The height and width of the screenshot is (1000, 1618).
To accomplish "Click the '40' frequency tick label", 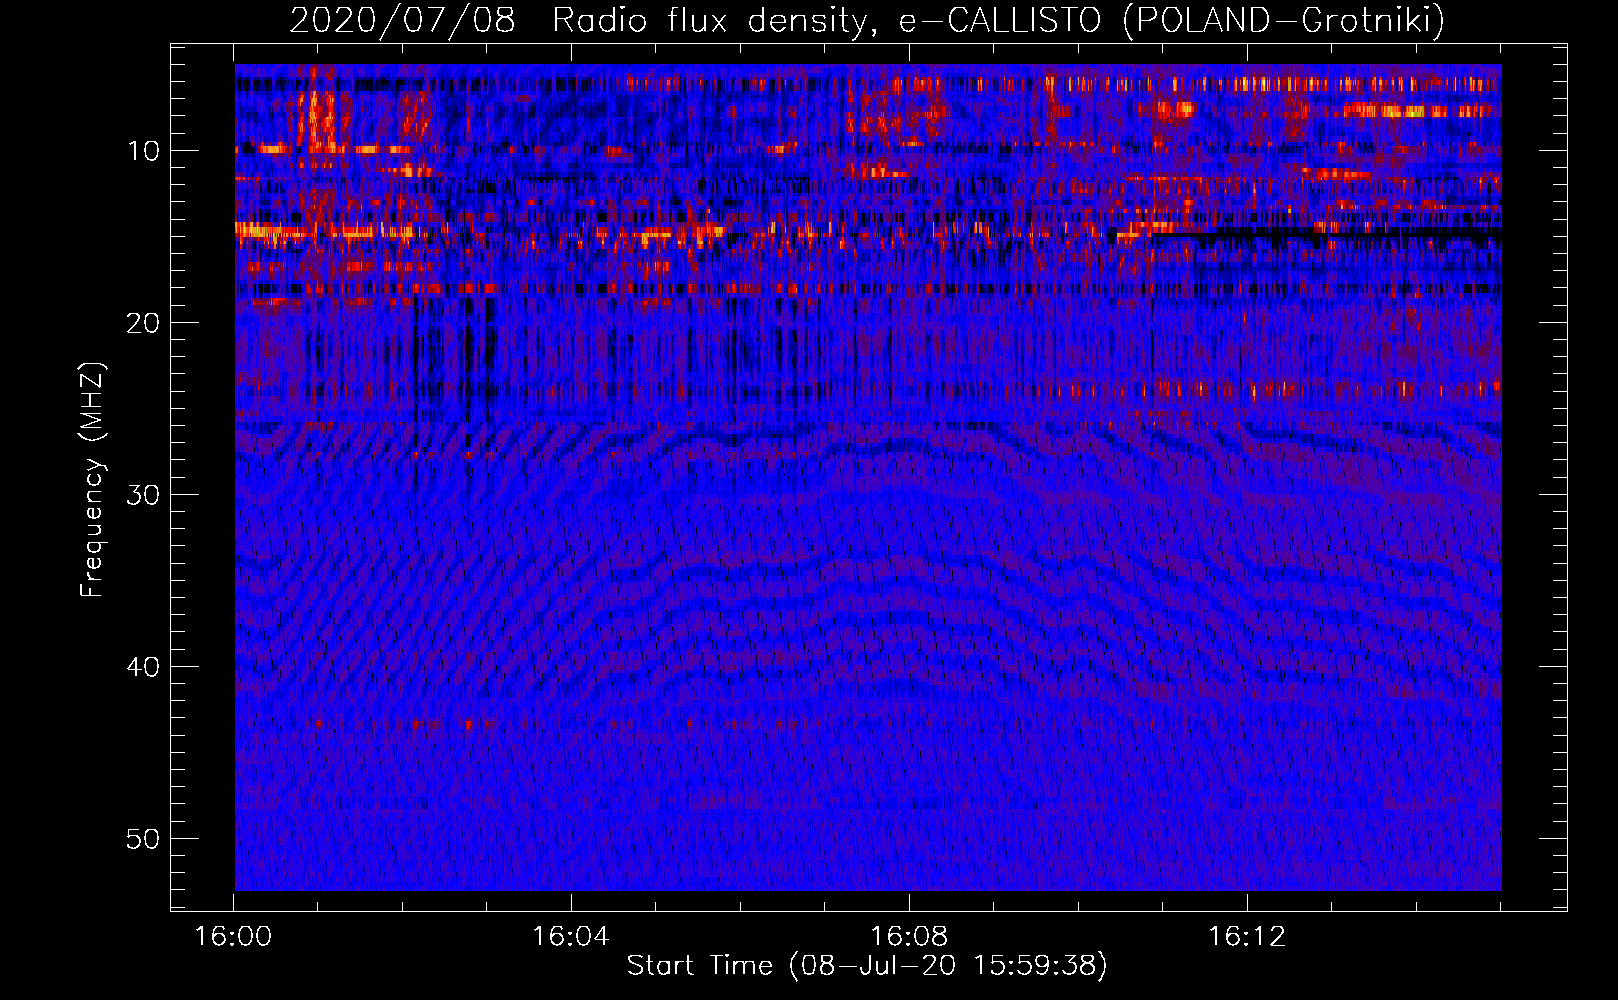I will pos(144,667).
